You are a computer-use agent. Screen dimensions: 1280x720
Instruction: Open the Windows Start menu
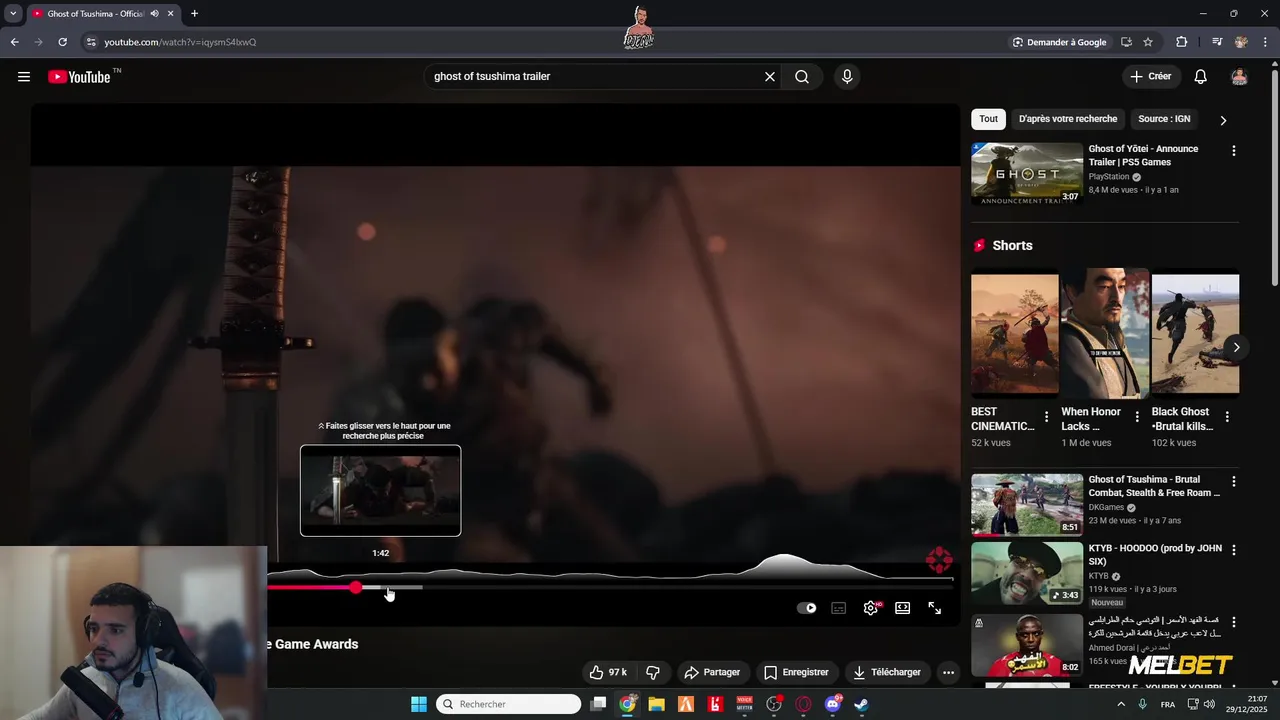pyautogui.click(x=419, y=704)
